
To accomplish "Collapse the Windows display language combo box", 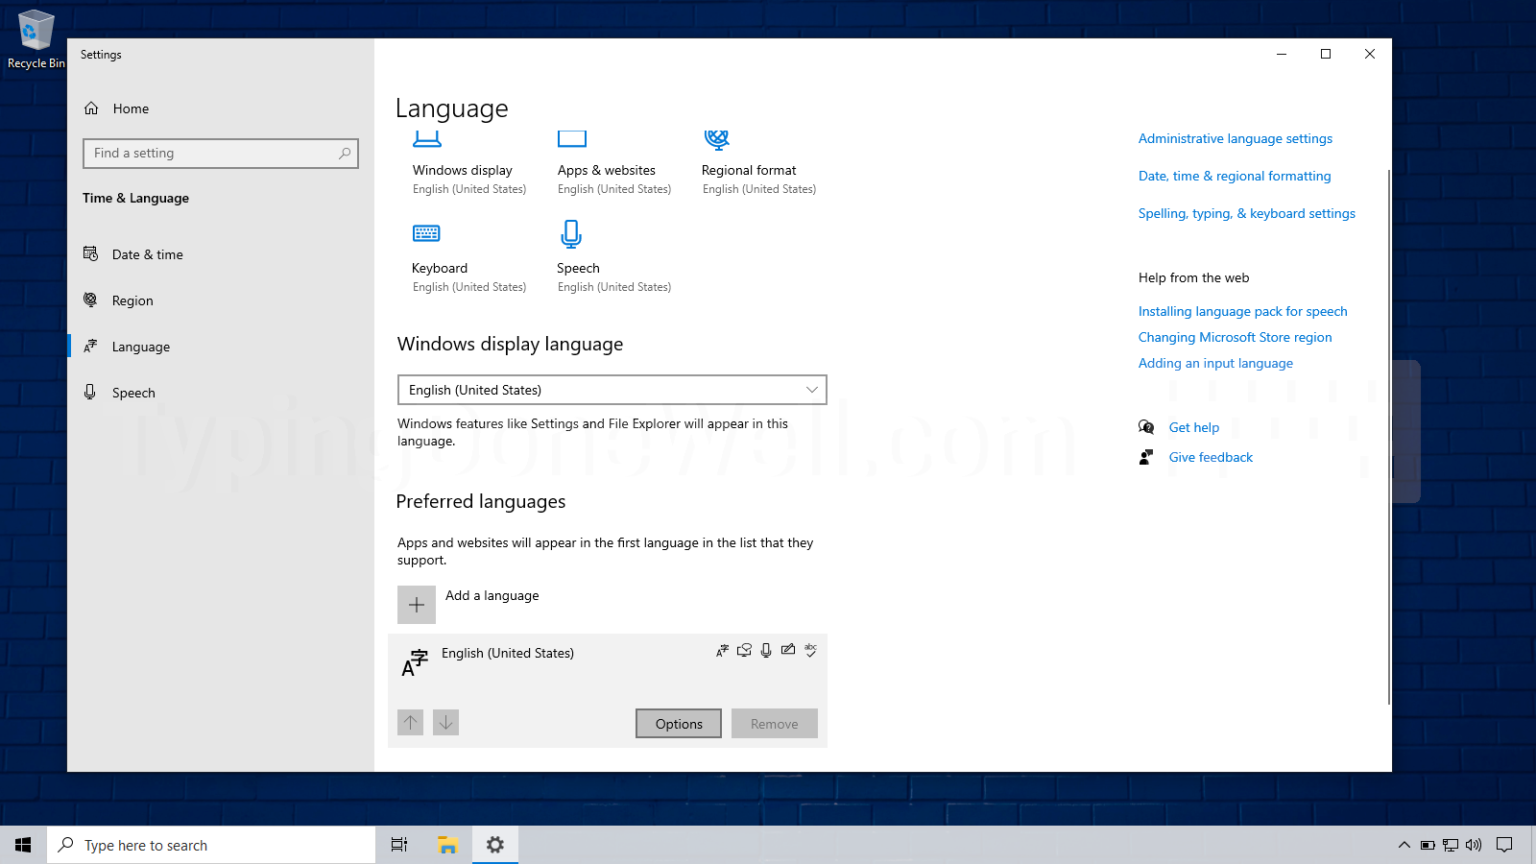I will point(814,390).
